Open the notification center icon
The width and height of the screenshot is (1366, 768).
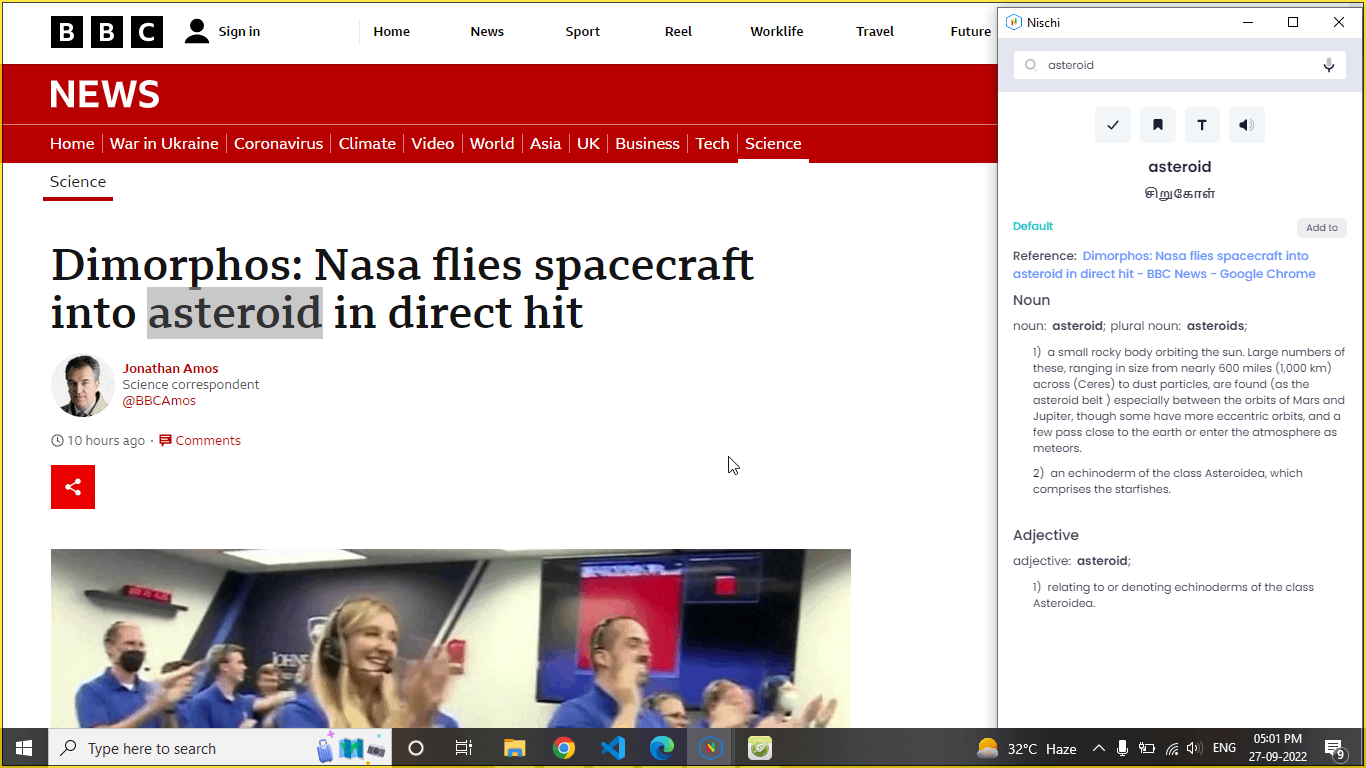pos(1334,748)
